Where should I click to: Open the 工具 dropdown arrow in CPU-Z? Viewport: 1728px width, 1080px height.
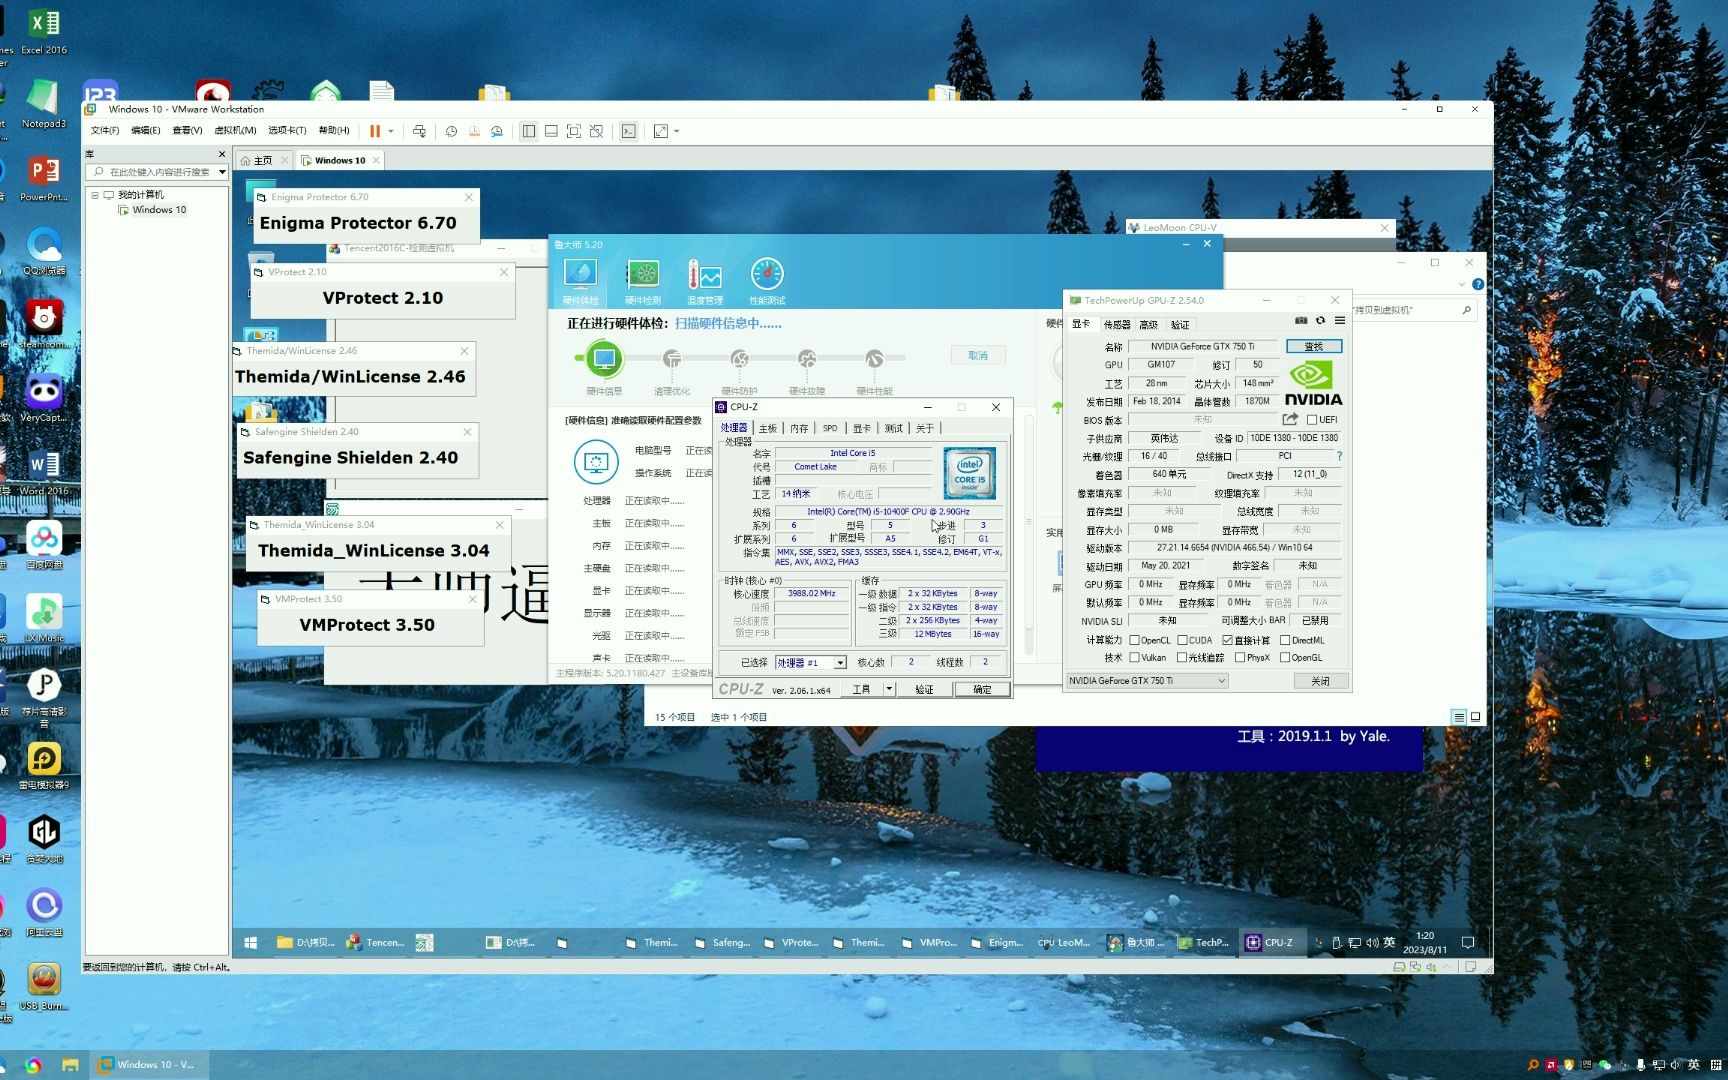click(888, 690)
